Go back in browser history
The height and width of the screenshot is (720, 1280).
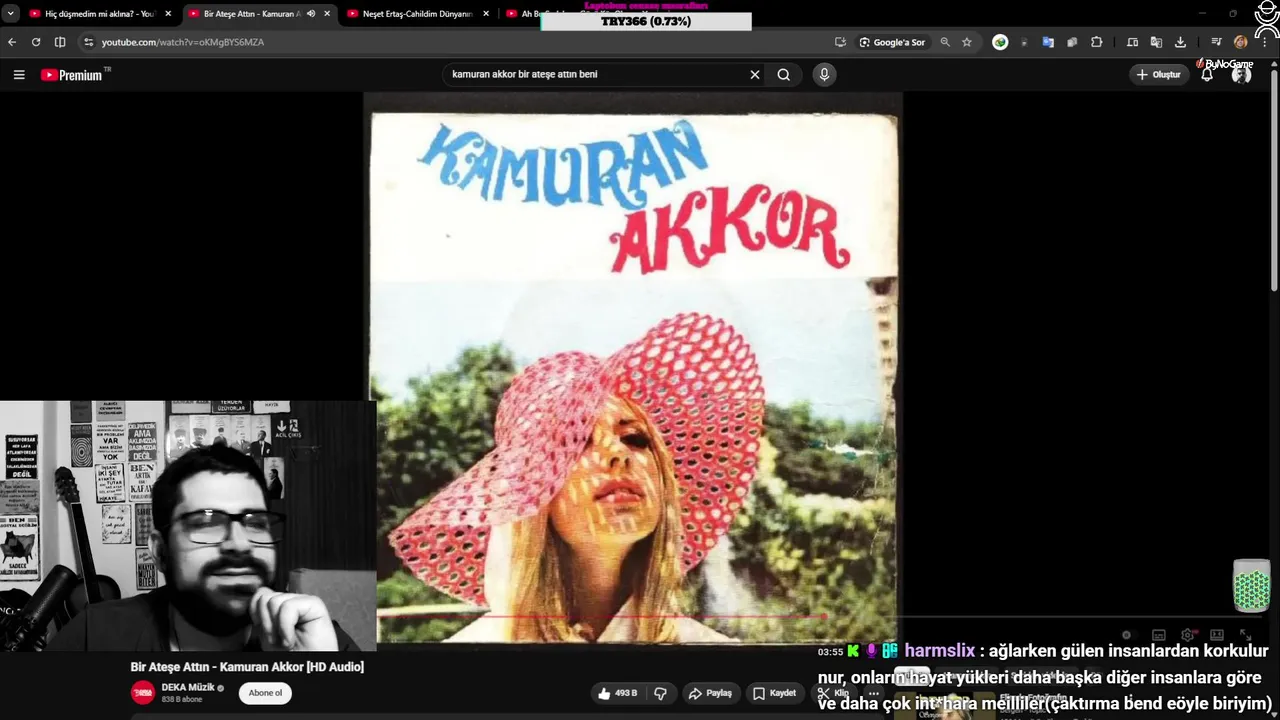[x=12, y=42]
